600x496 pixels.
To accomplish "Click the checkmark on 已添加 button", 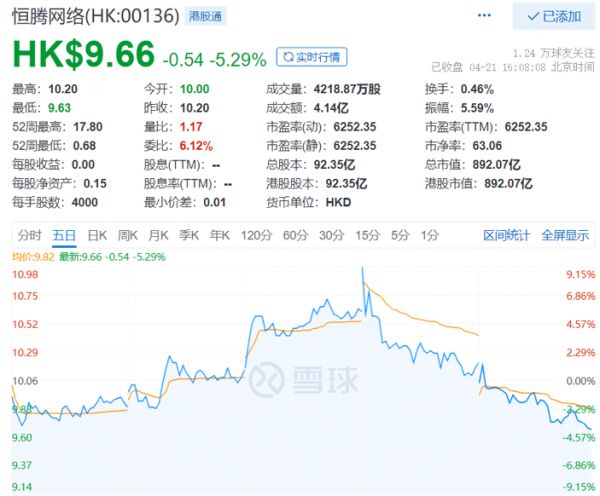I will 531,16.
